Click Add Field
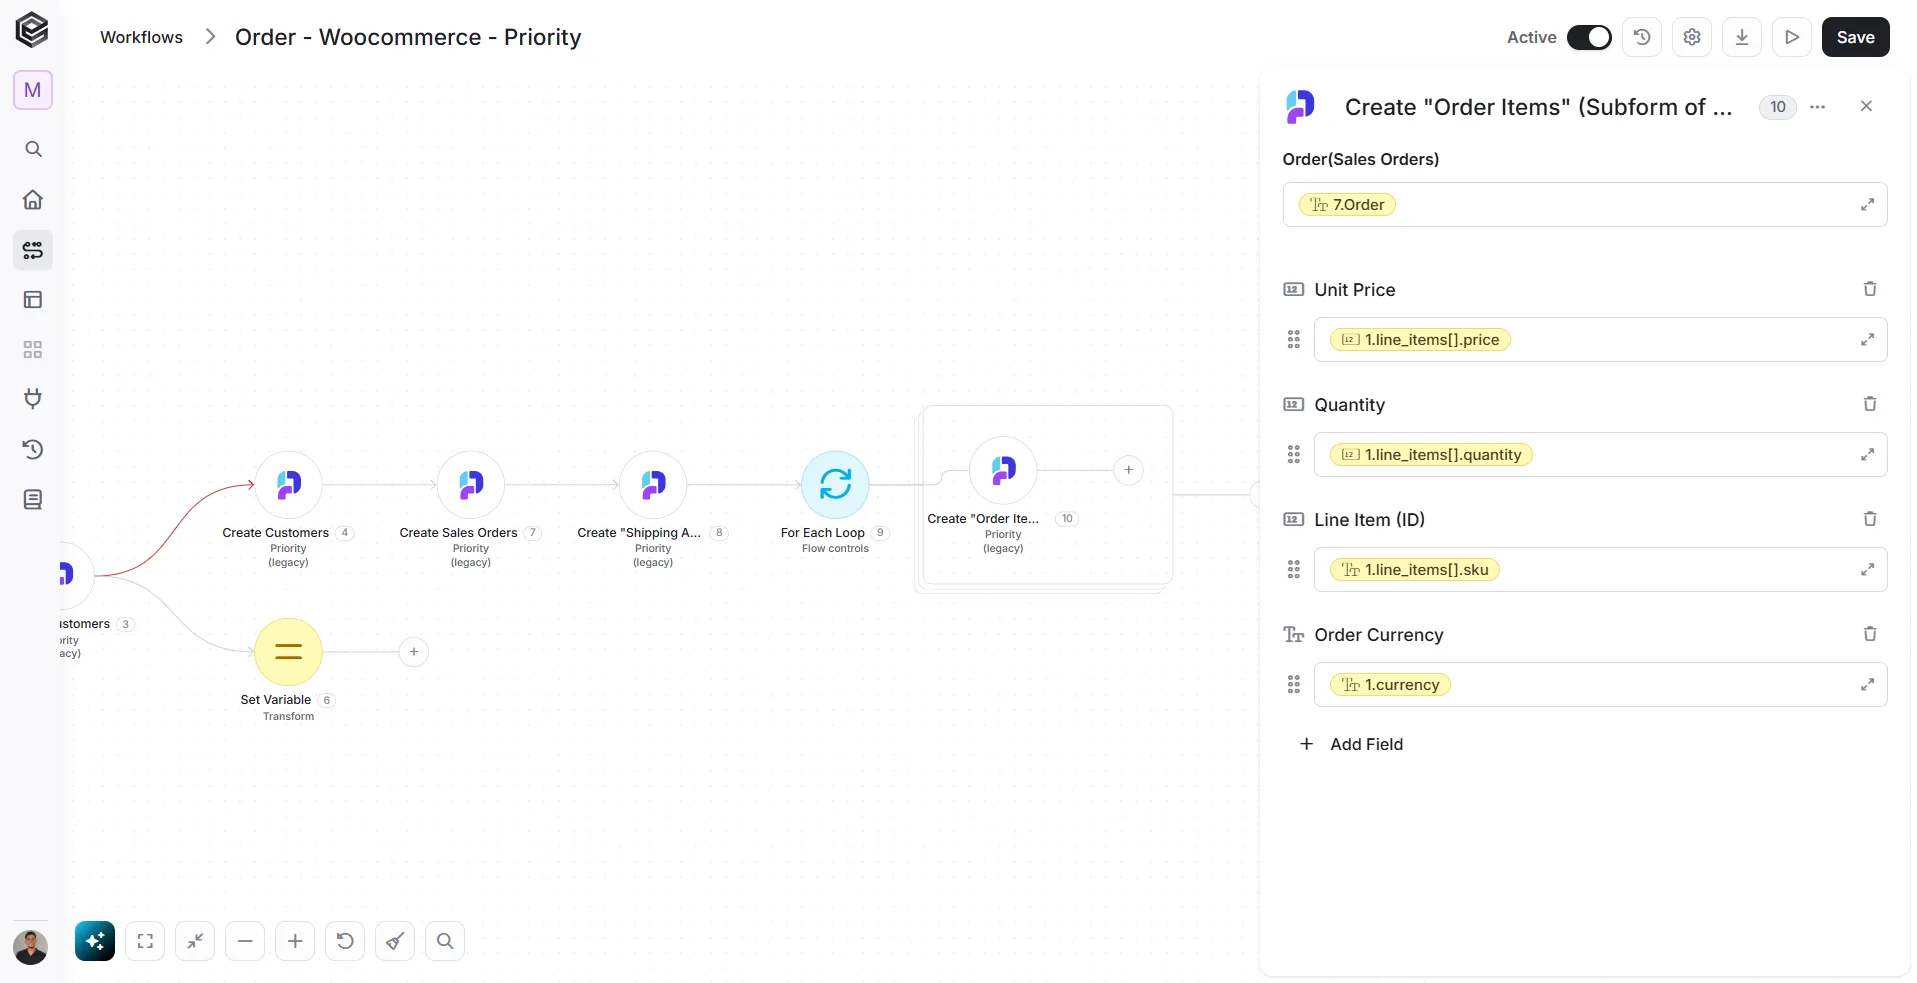The height and width of the screenshot is (983, 1917). point(1351,744)
